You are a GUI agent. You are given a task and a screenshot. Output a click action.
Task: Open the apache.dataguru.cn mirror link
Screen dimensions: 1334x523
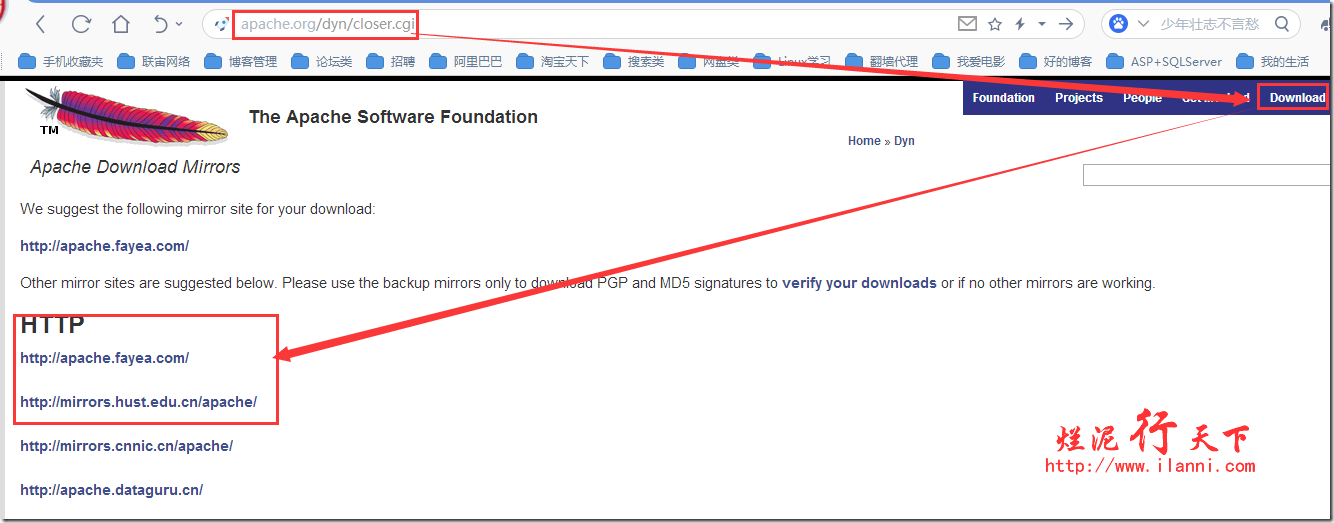click(x=111, y=490)
